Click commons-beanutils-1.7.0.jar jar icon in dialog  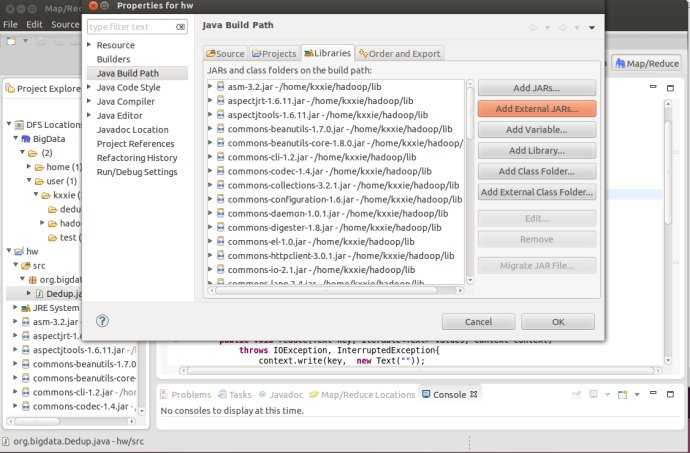coord(220,129)
